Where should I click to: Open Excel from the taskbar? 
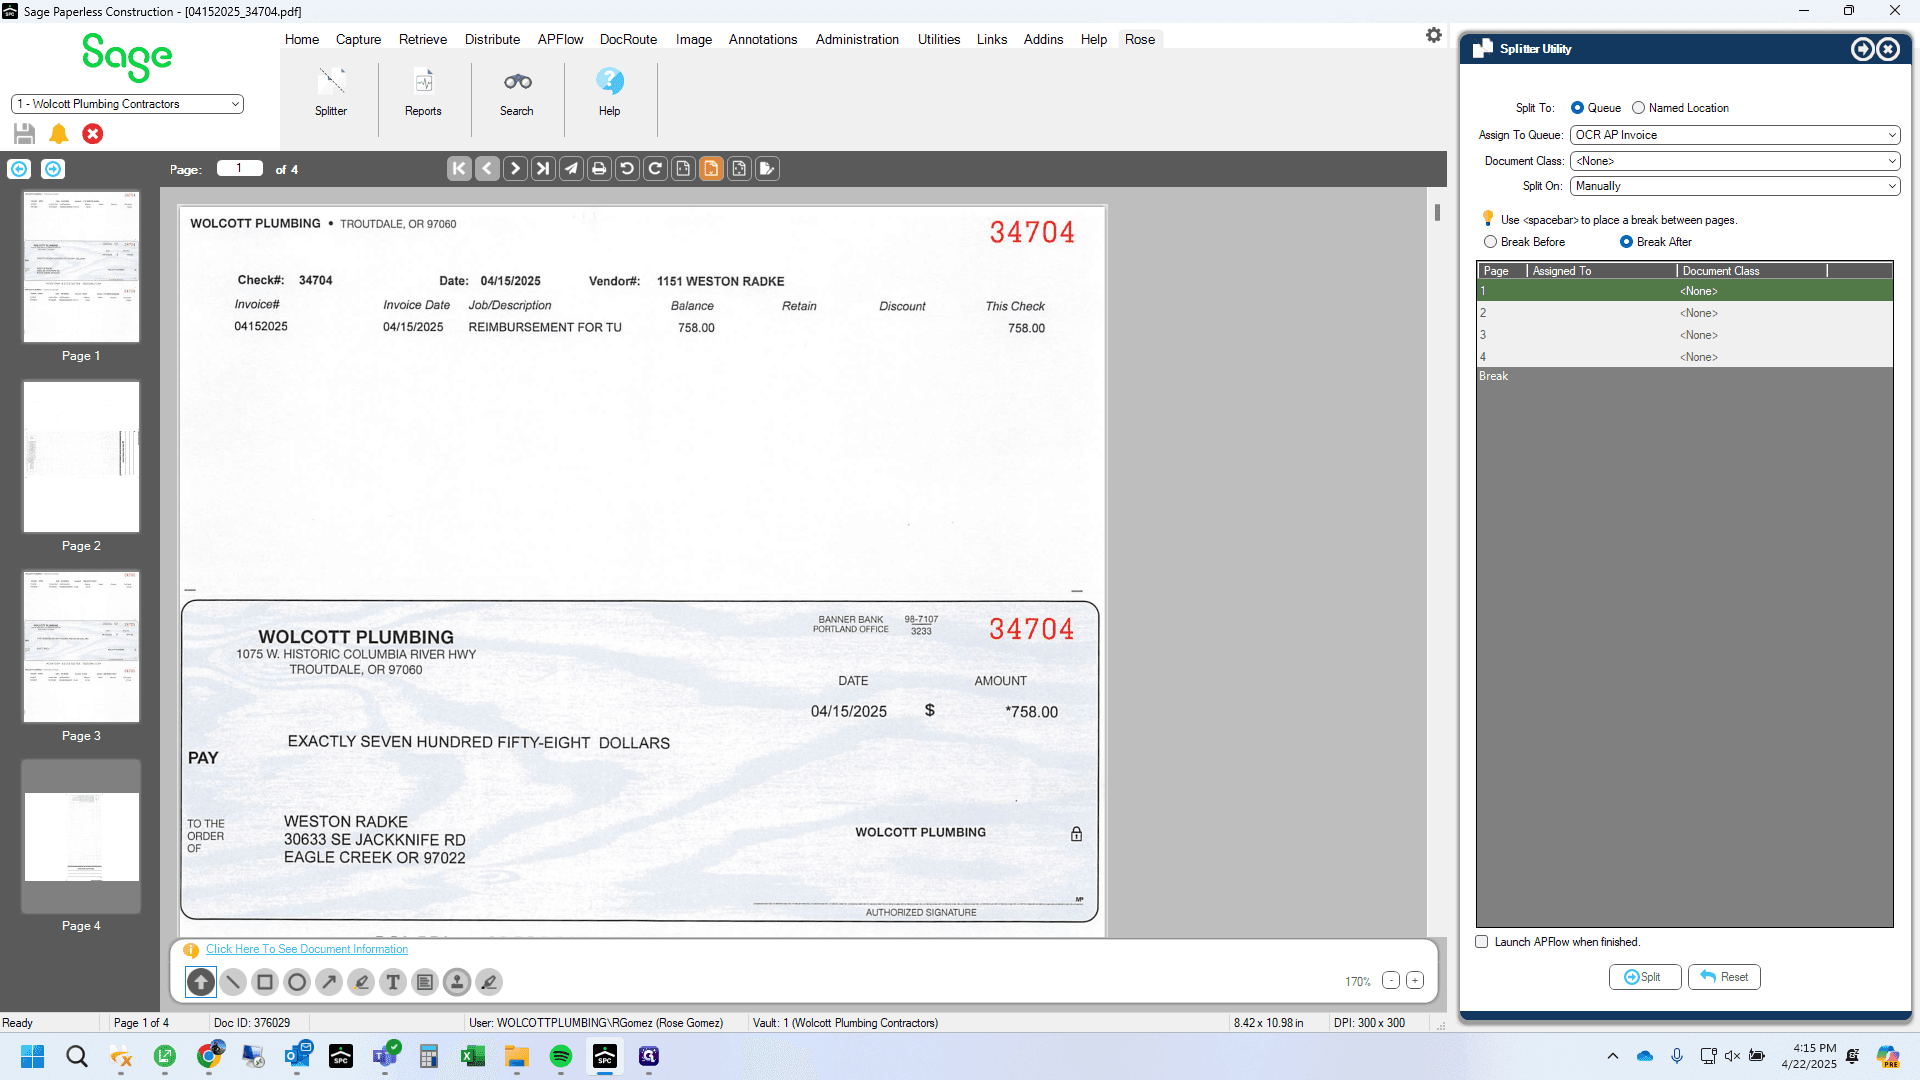pos(472,1056)
